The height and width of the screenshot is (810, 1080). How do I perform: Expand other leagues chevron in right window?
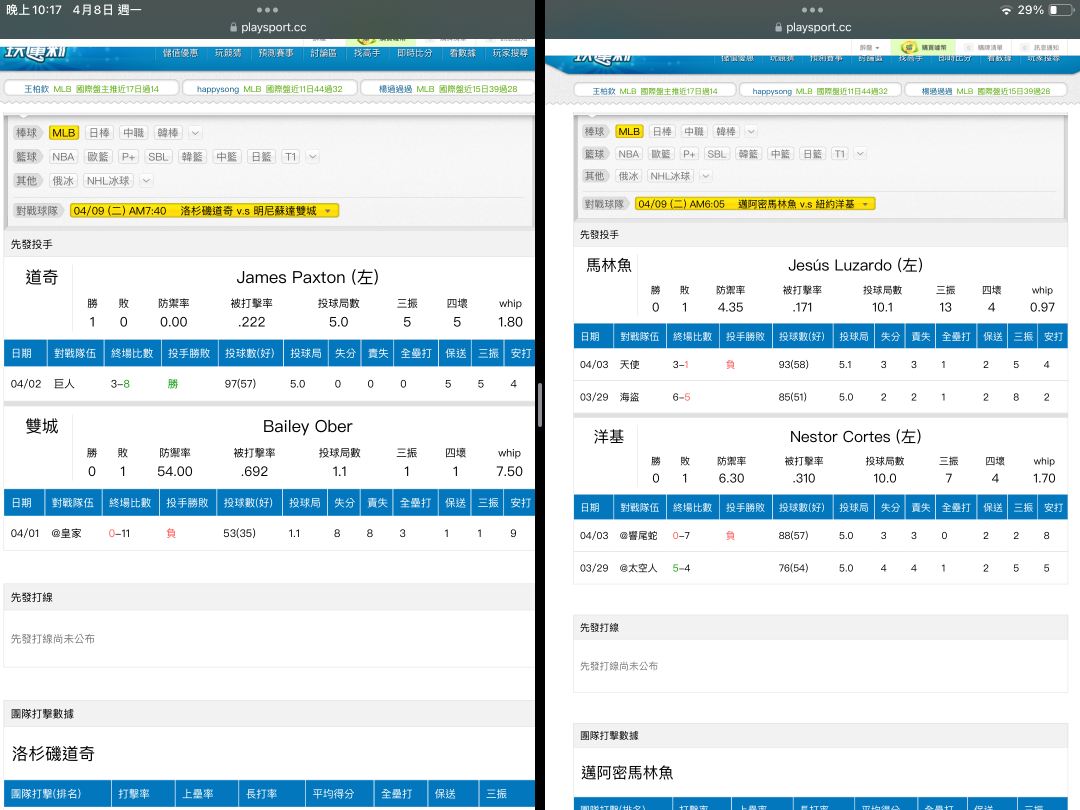[705, 176]
